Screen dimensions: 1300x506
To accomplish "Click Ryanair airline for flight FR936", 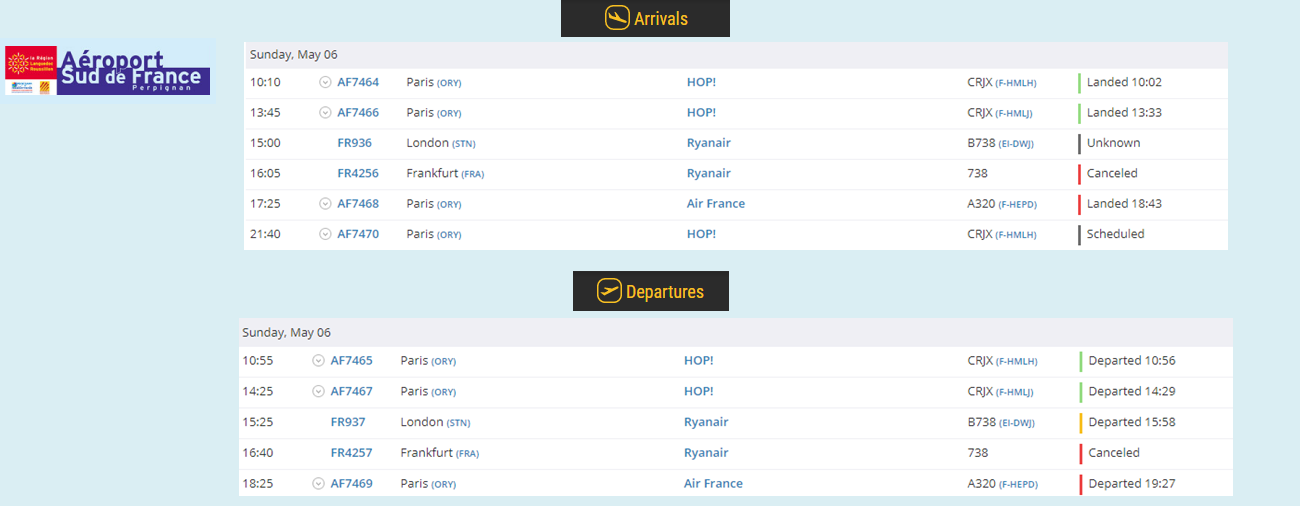I will point(708,143).
